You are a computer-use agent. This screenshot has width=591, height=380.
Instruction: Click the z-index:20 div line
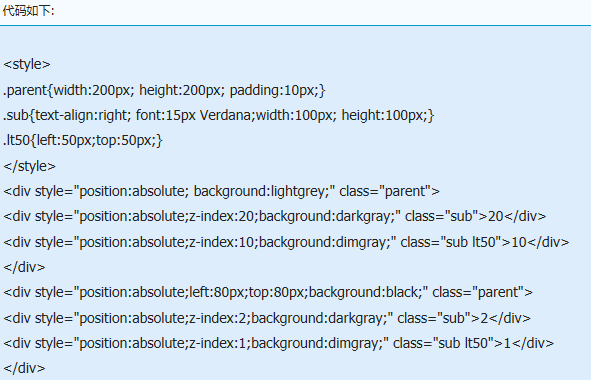pos(275,217)
